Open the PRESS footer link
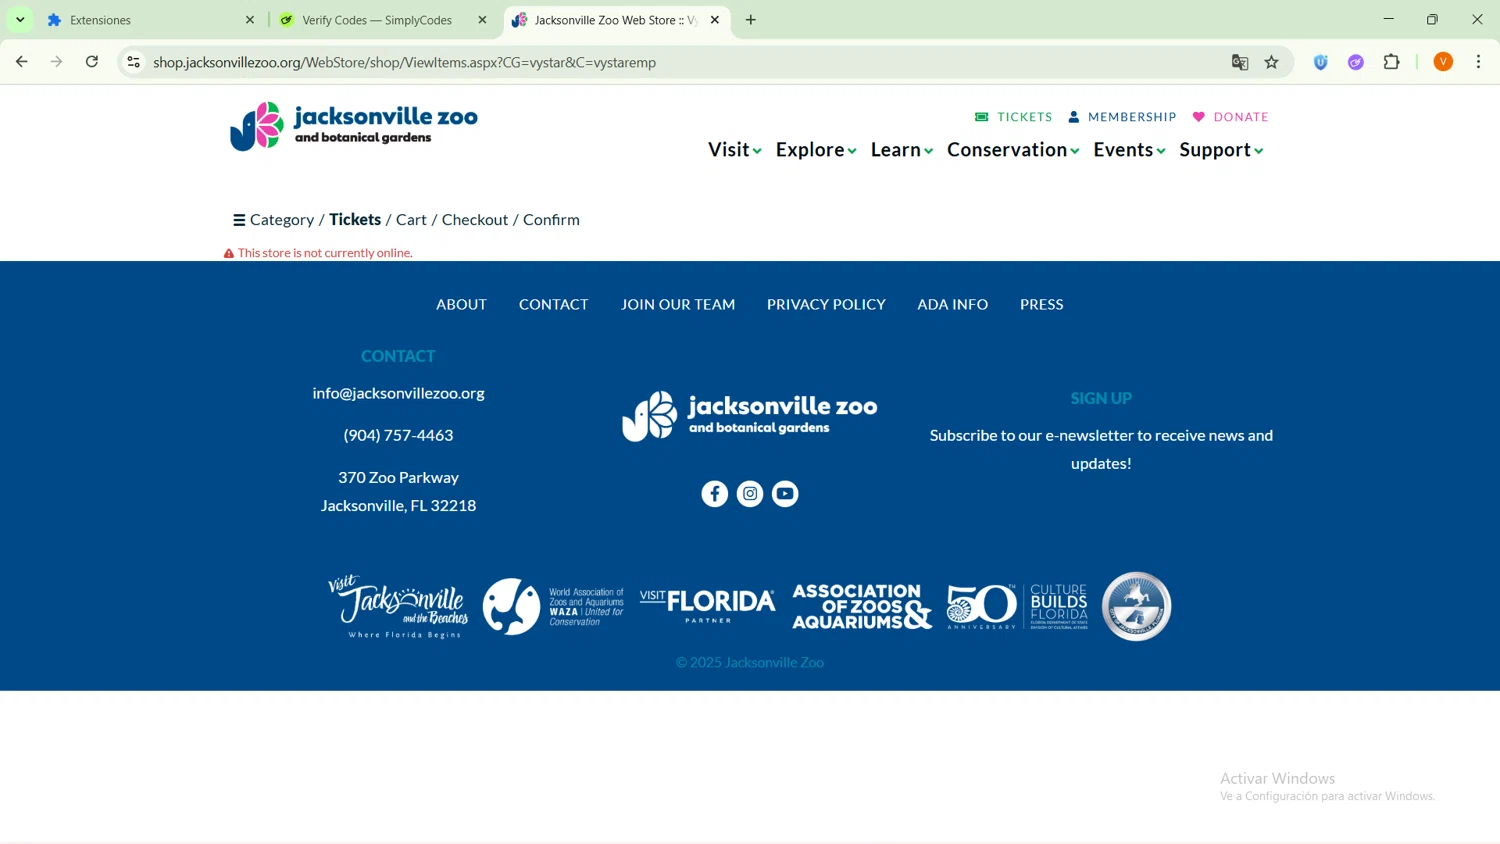The height and width of the screenshot is (844, 1500). [x=1041, y=305]
